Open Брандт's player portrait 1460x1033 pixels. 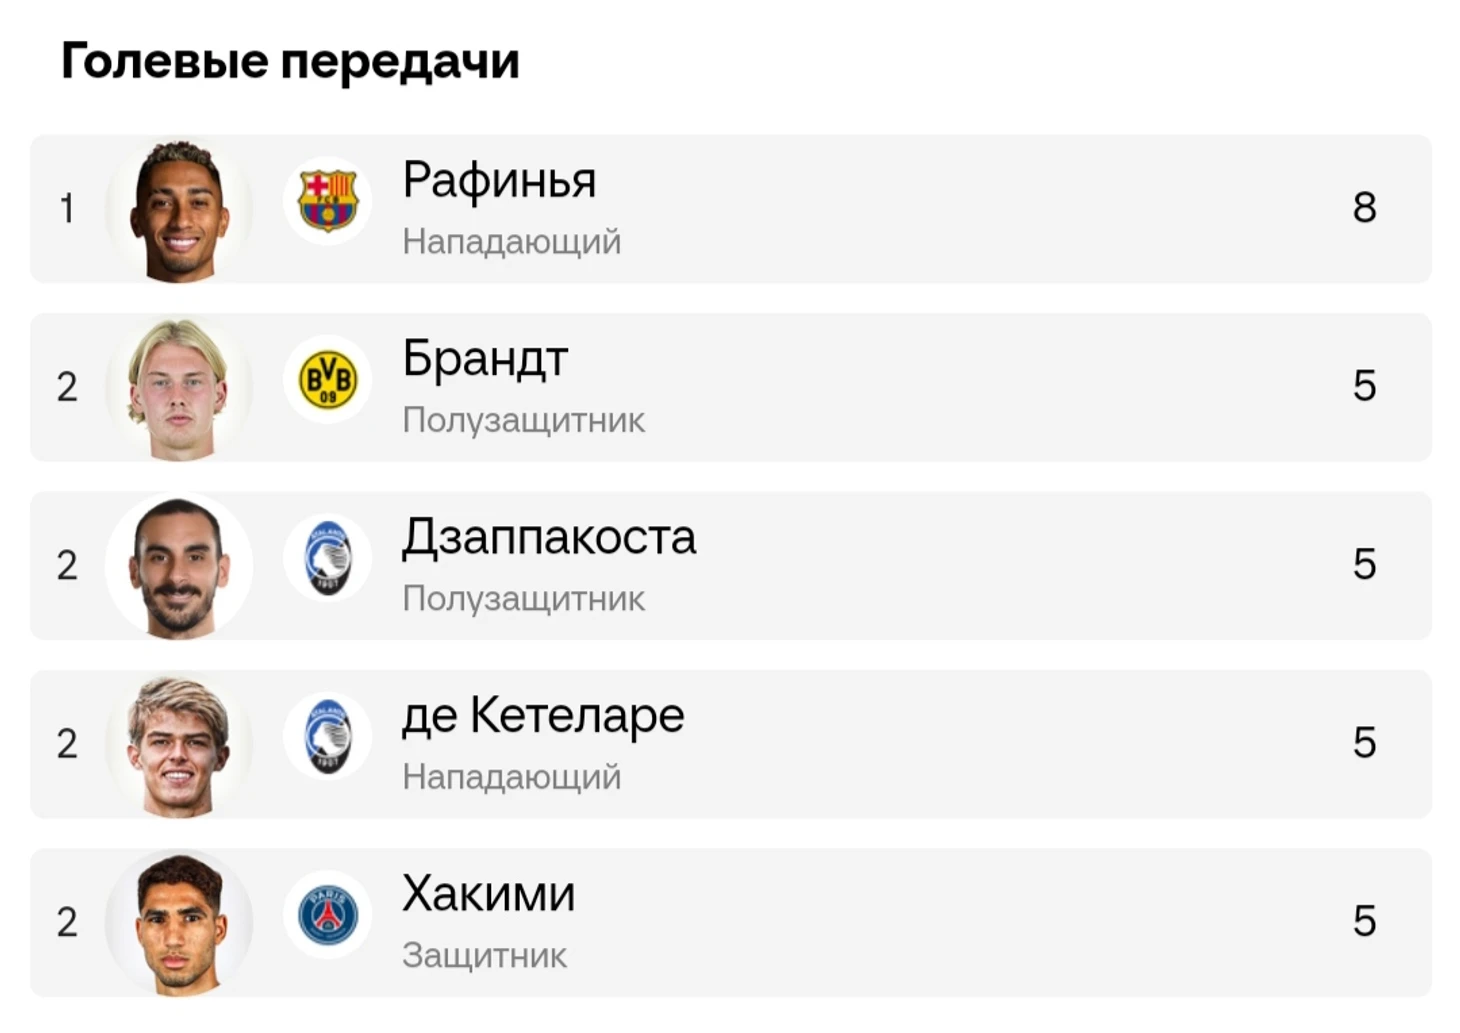tap(179, 388)
